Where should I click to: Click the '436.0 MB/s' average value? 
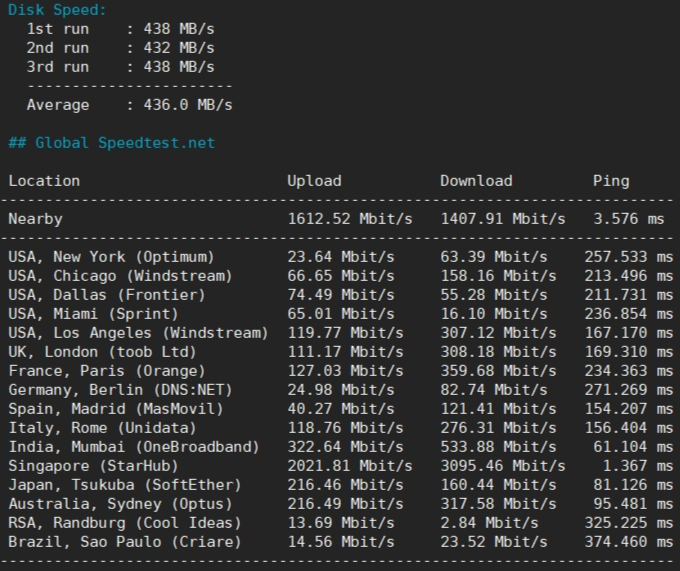188,105
